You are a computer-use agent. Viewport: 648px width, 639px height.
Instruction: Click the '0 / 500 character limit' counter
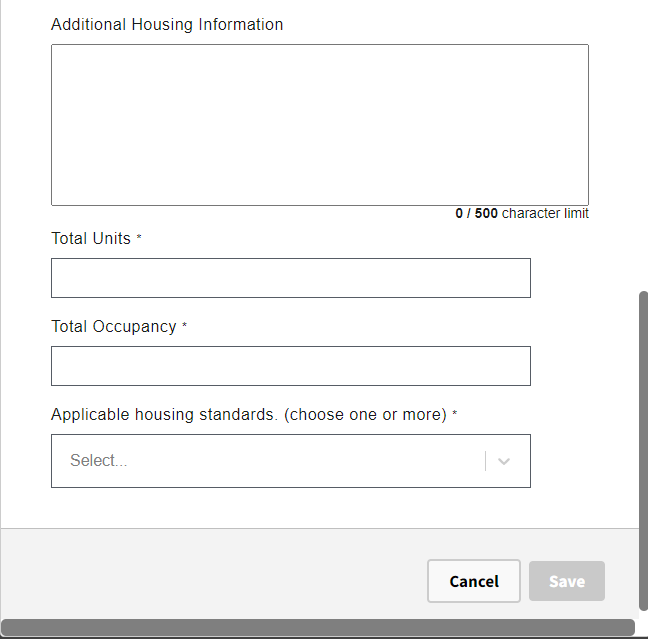[522, 213]
